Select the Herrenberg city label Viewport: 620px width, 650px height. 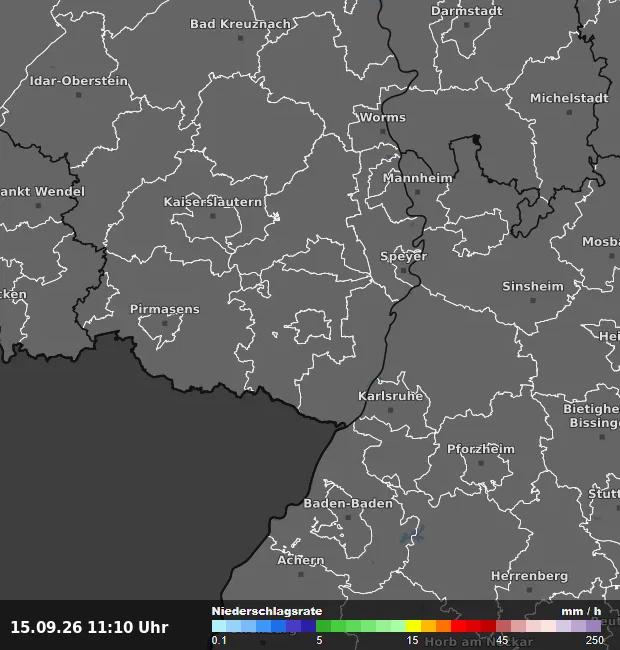529,576
